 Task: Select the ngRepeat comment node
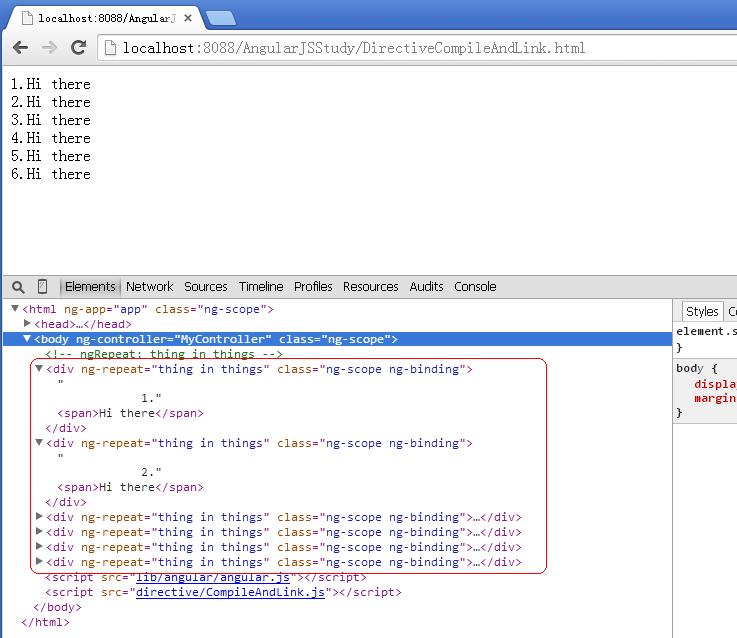click(x=164, y=354)
